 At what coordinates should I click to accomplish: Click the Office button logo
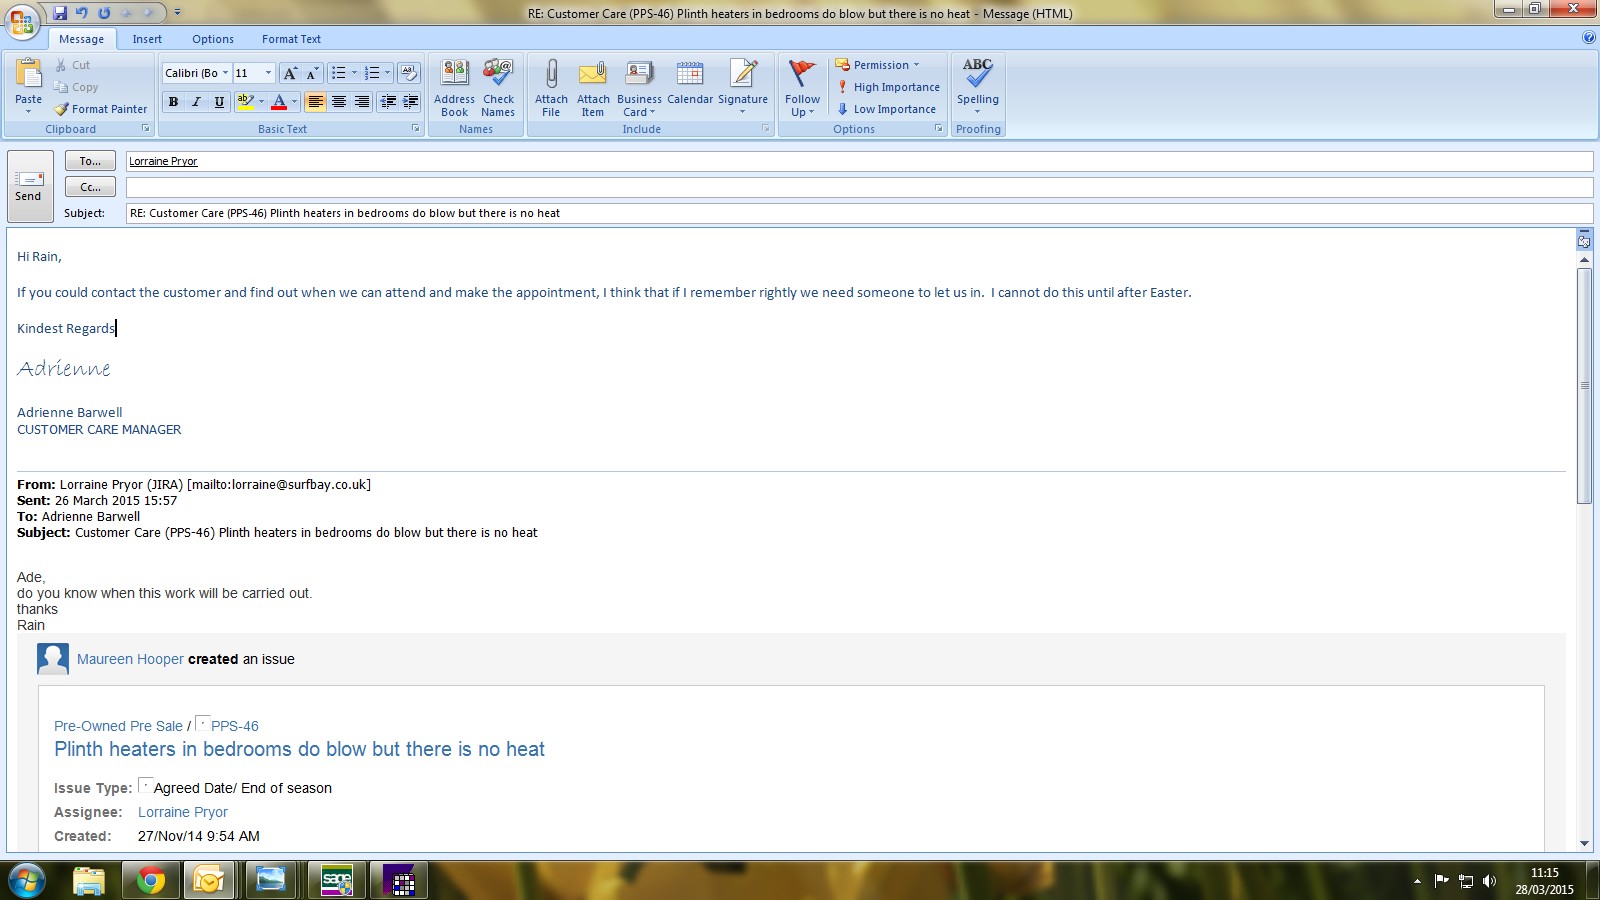pos(22,20)
